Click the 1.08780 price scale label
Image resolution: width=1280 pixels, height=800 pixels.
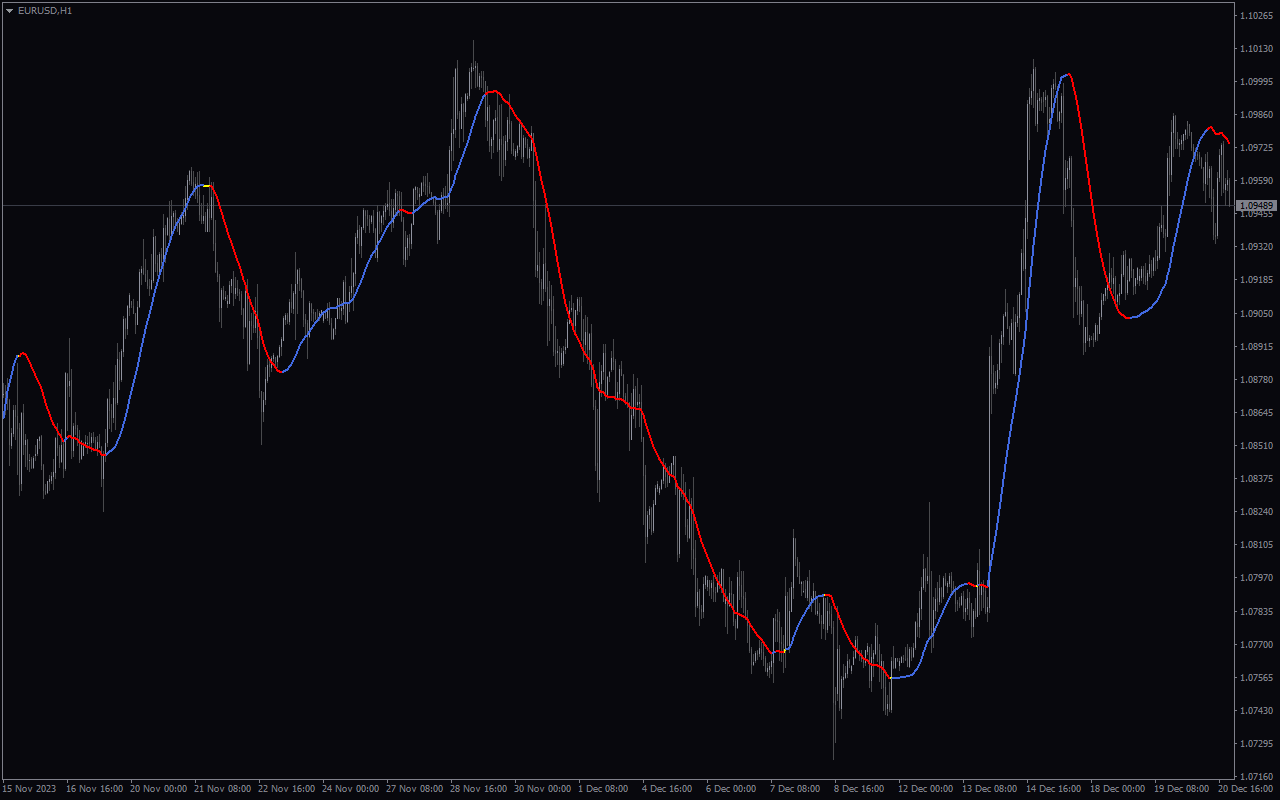(1256, 380)
